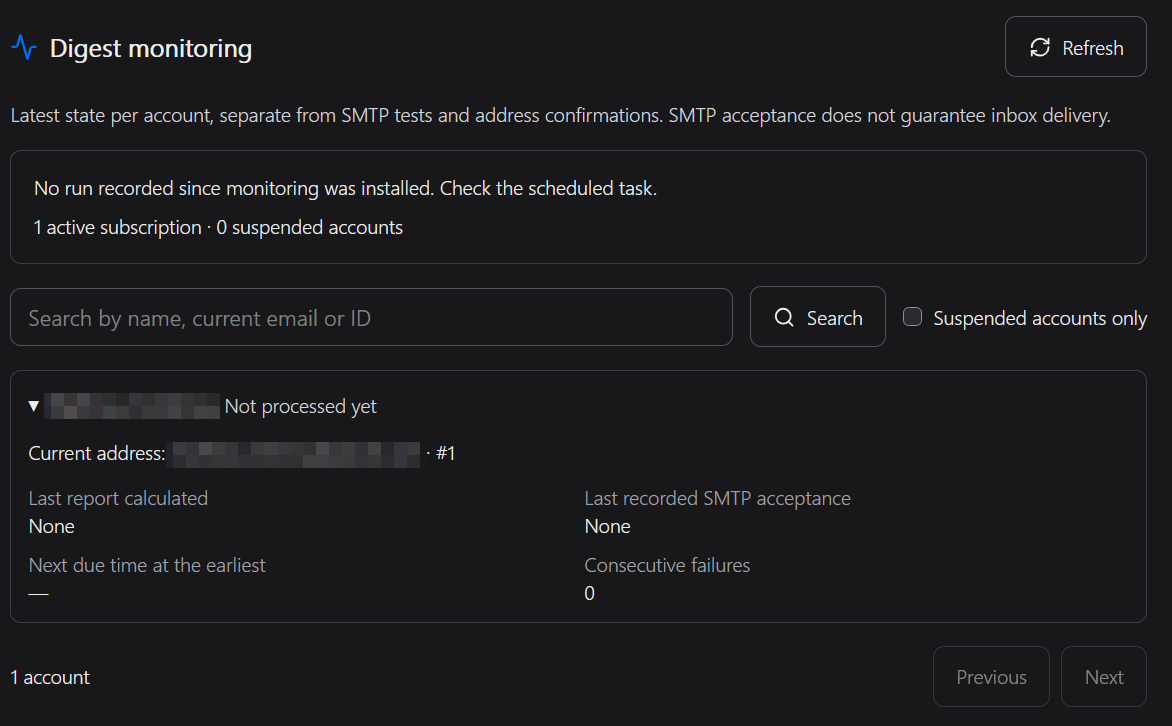Click the Digest monitoring pulse icon

pyautogui.click(x=24, y=48)
